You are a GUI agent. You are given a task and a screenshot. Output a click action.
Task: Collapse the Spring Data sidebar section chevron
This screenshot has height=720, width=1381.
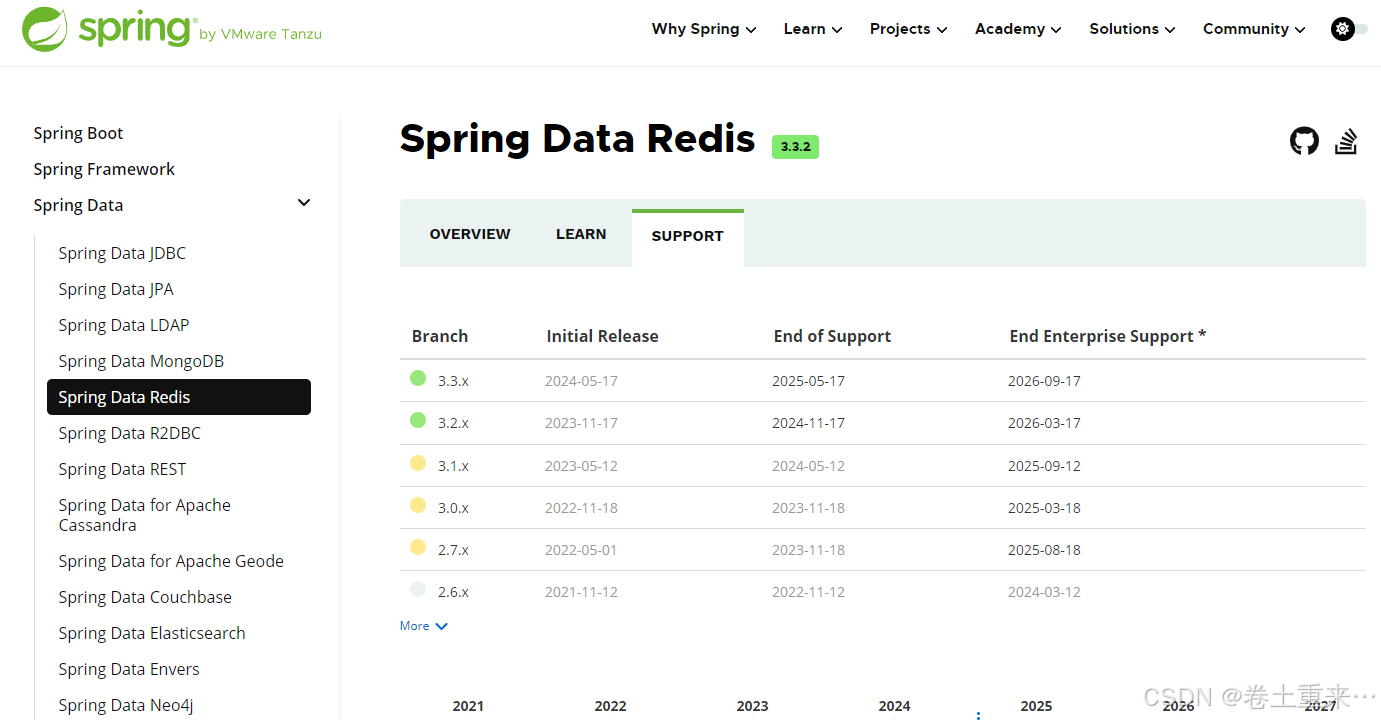[x=304, y=203]
